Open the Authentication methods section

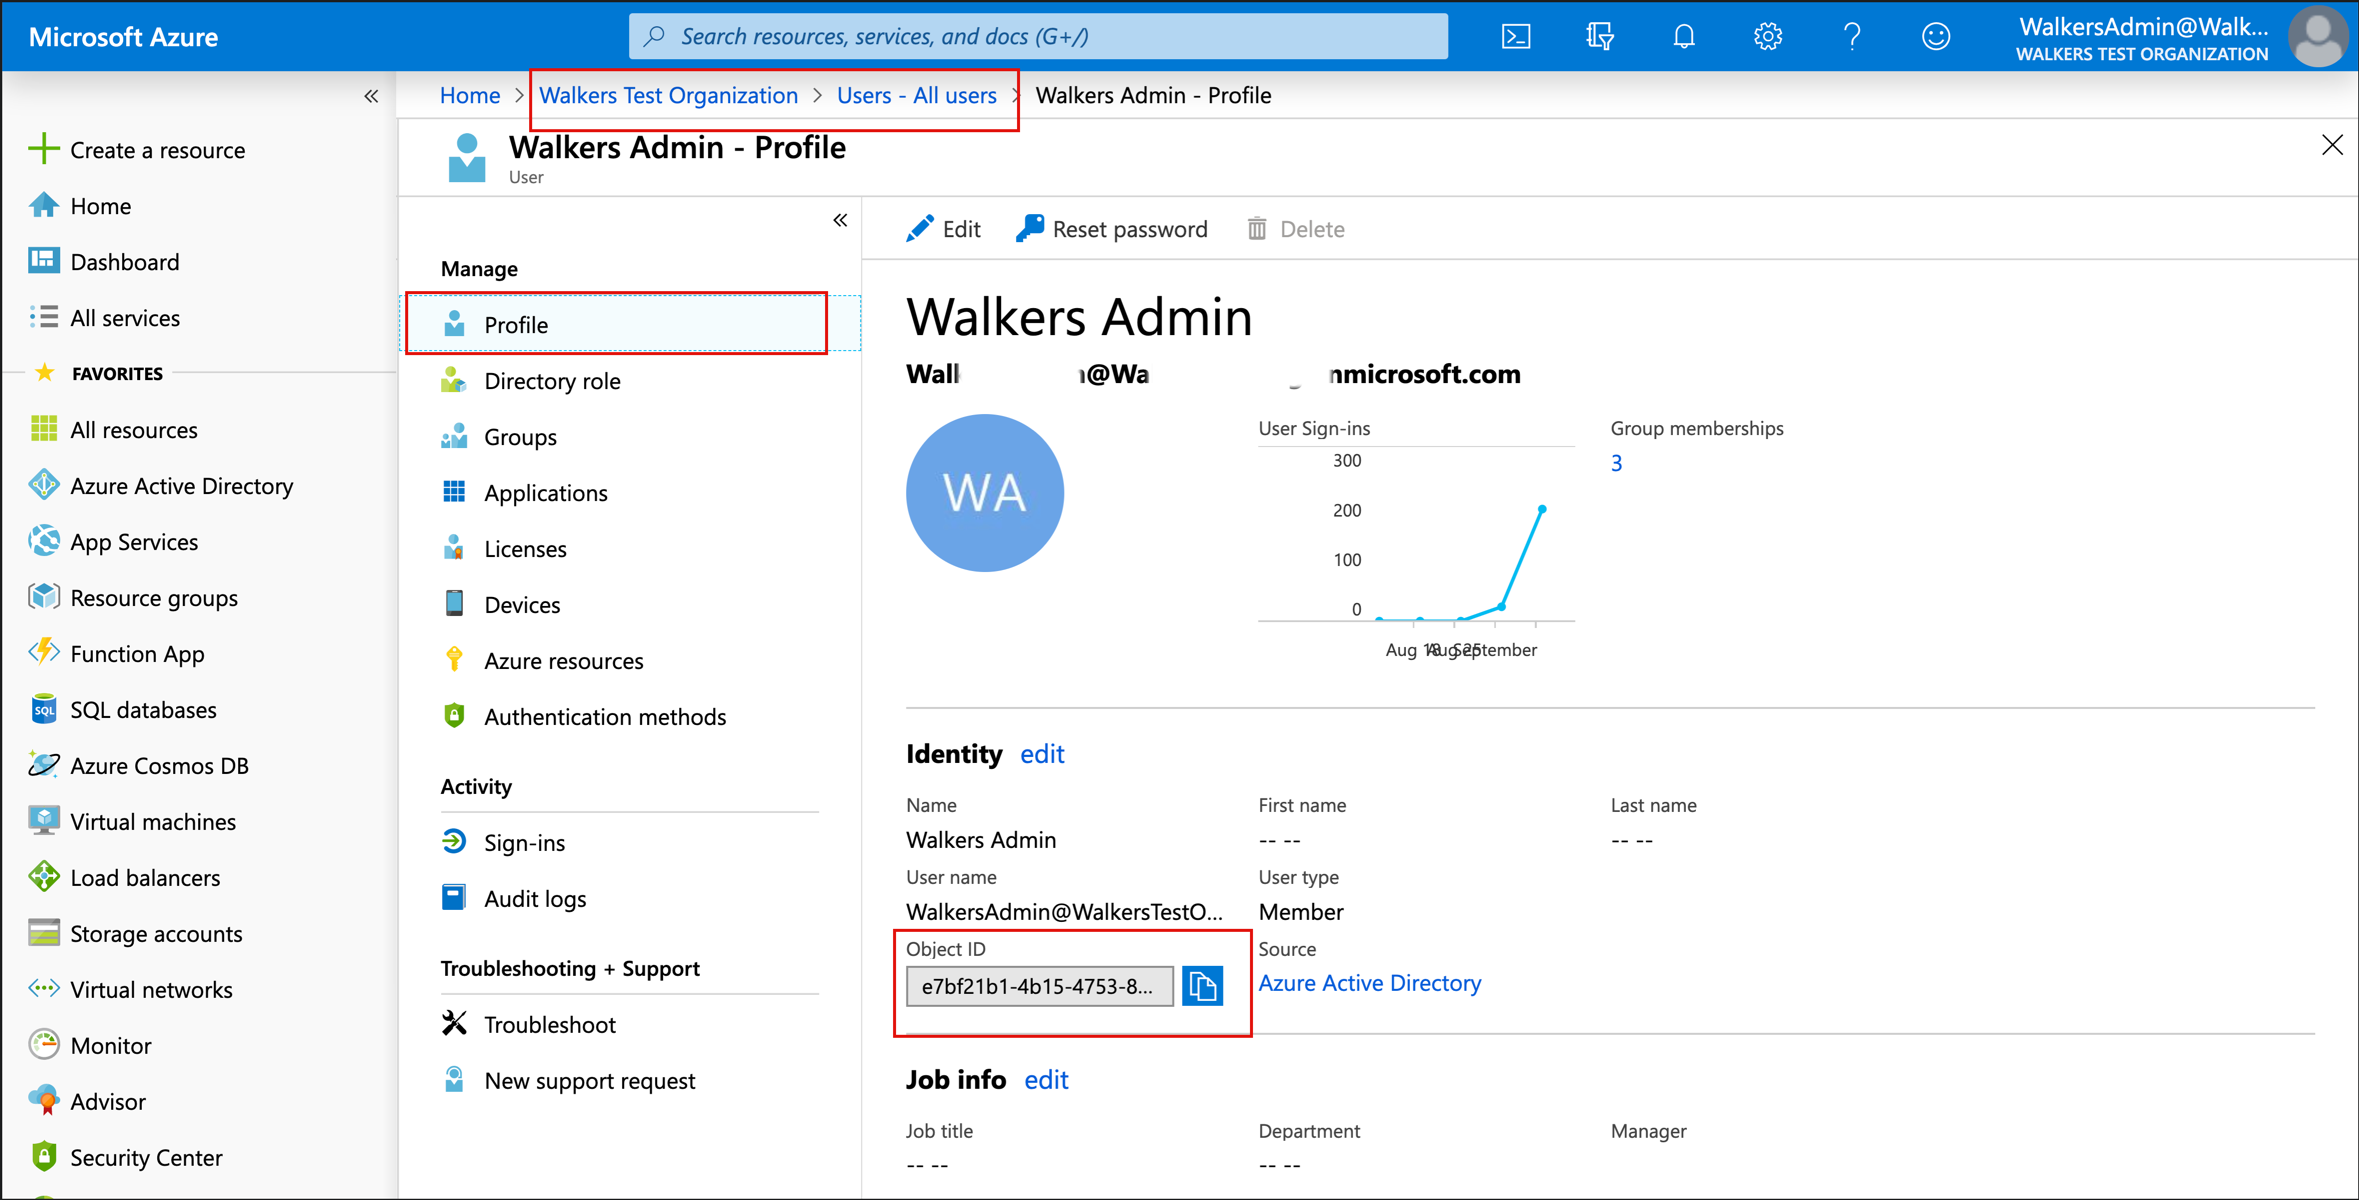pos(605,716)
